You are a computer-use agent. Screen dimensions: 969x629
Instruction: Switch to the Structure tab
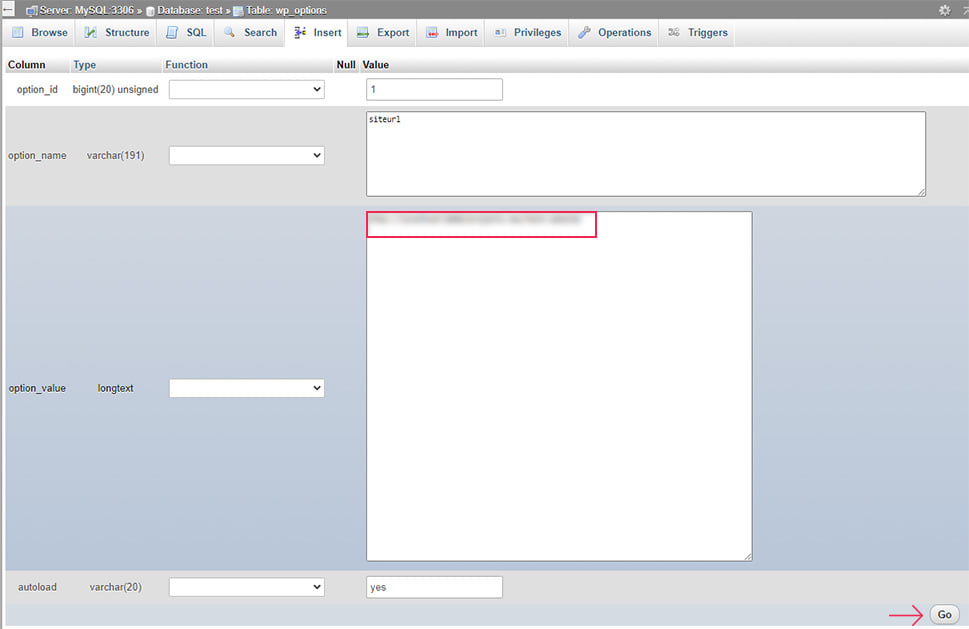coord(117,32)
